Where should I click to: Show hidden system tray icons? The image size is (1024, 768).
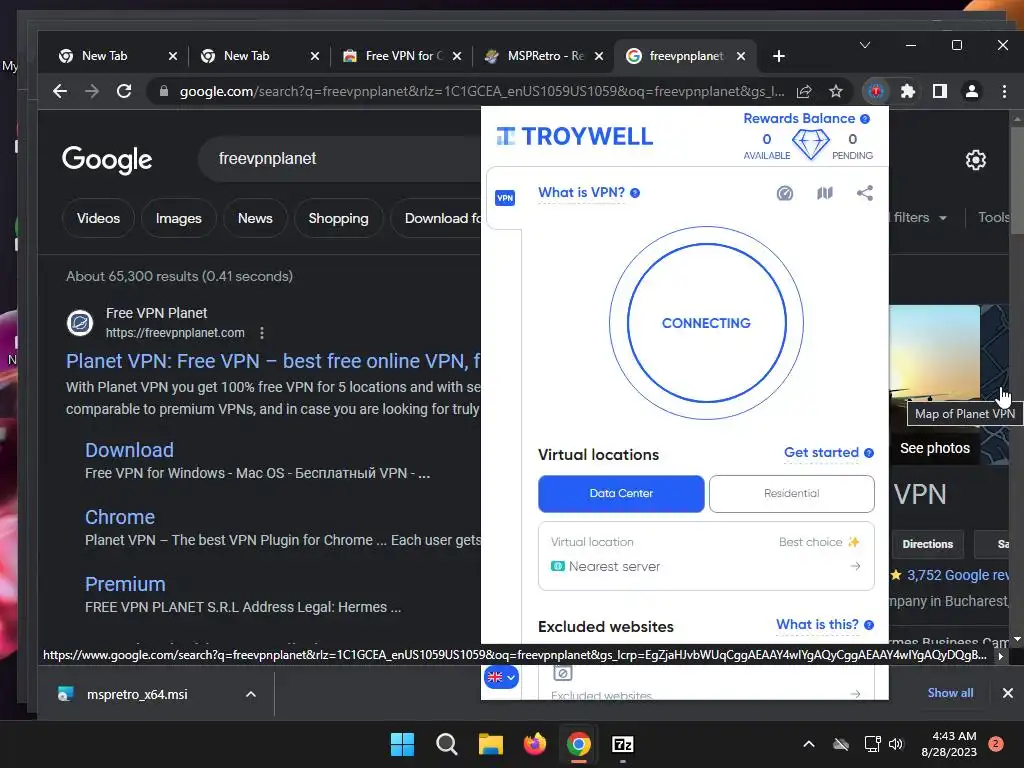point(808,744)
